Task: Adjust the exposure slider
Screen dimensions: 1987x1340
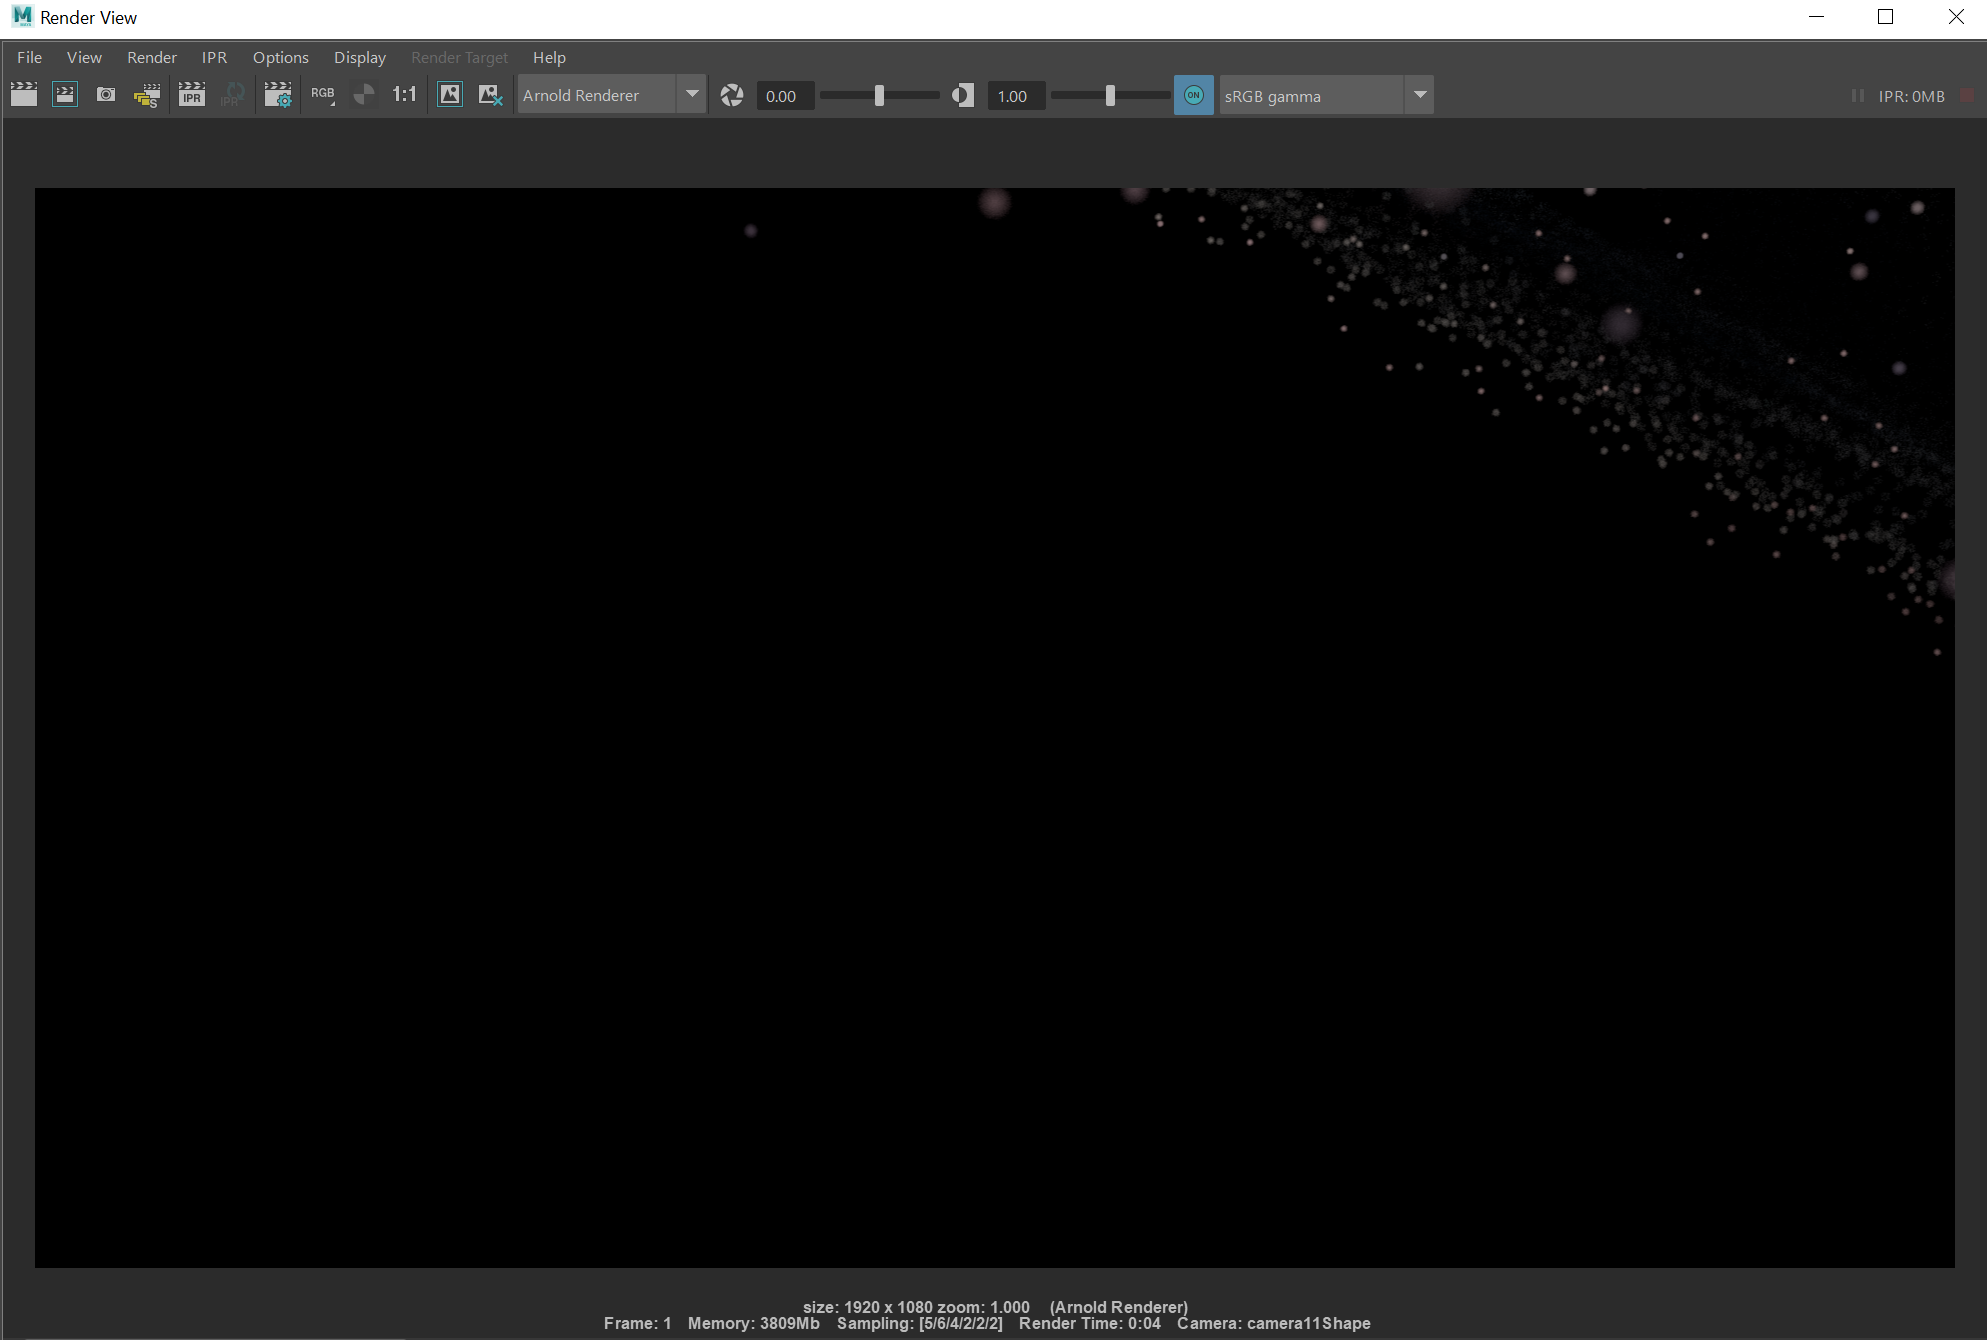Action: coord(879,96)
